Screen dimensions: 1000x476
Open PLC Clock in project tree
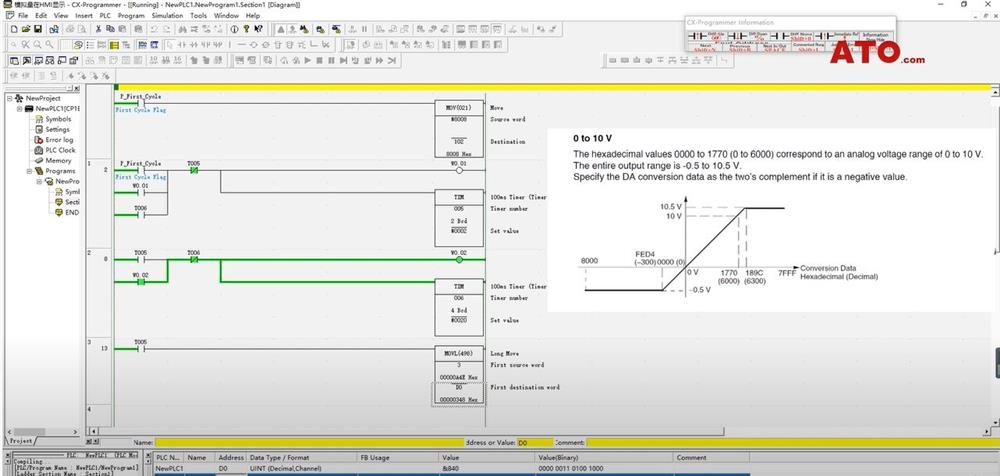click(60, 150)
